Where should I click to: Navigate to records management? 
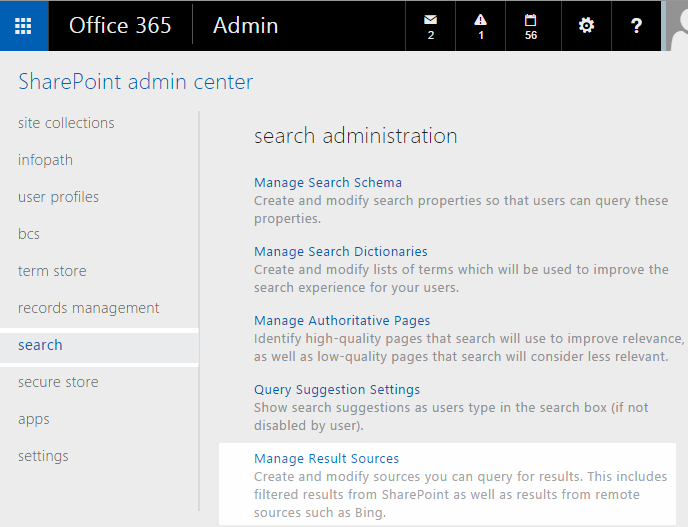(88, 308)
